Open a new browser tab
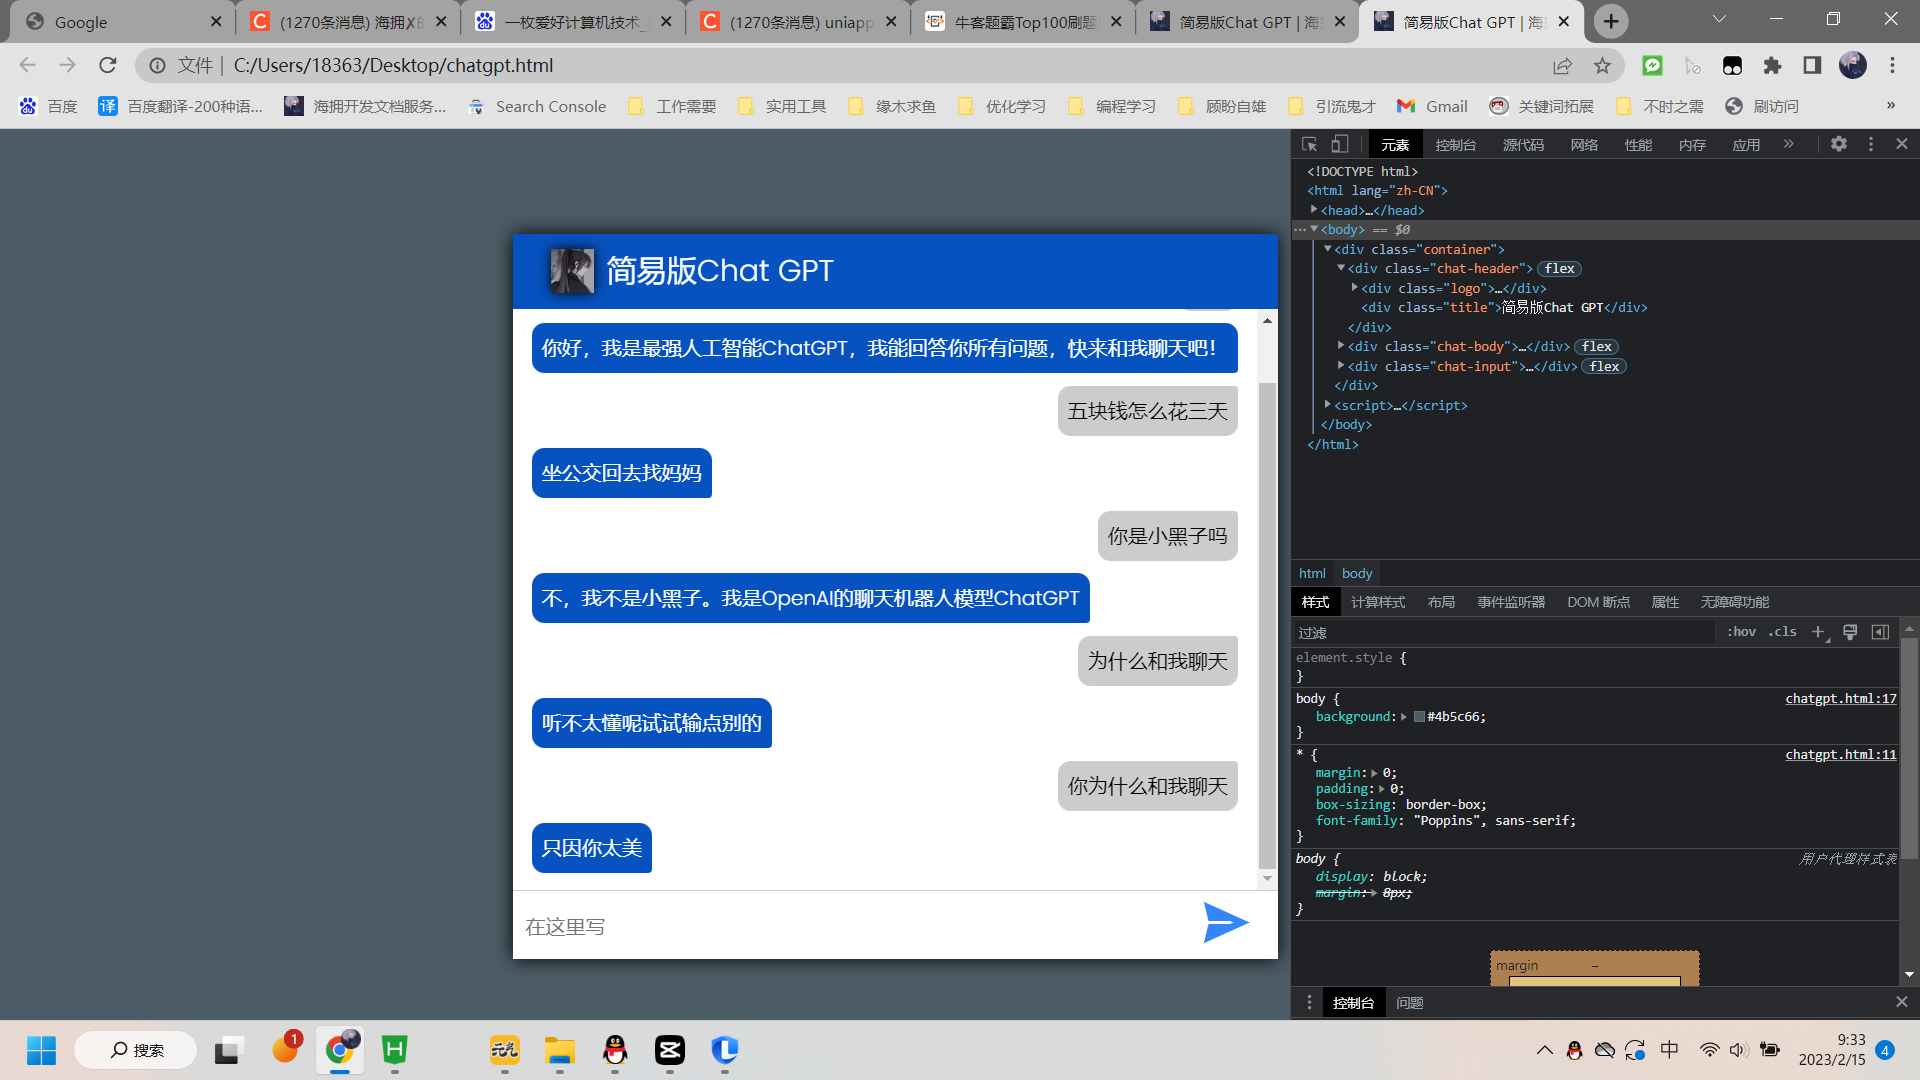The image size is (1920, 1080). tap(1610, 21)
